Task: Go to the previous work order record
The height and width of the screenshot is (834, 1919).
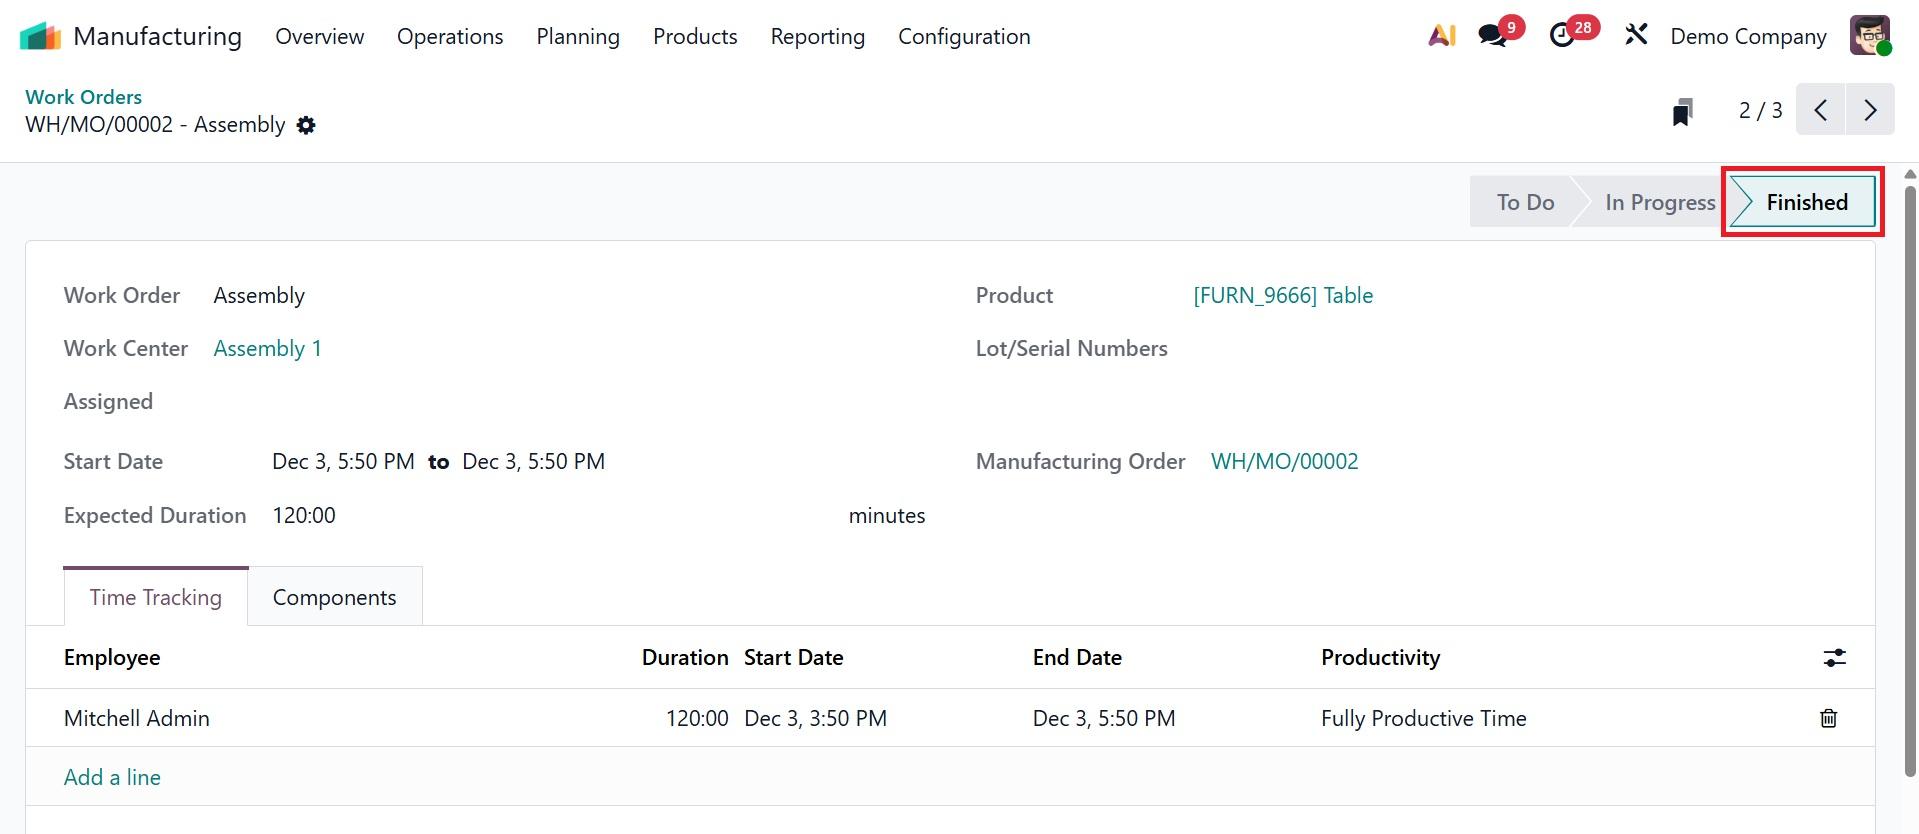Action: coord(1821,110)
